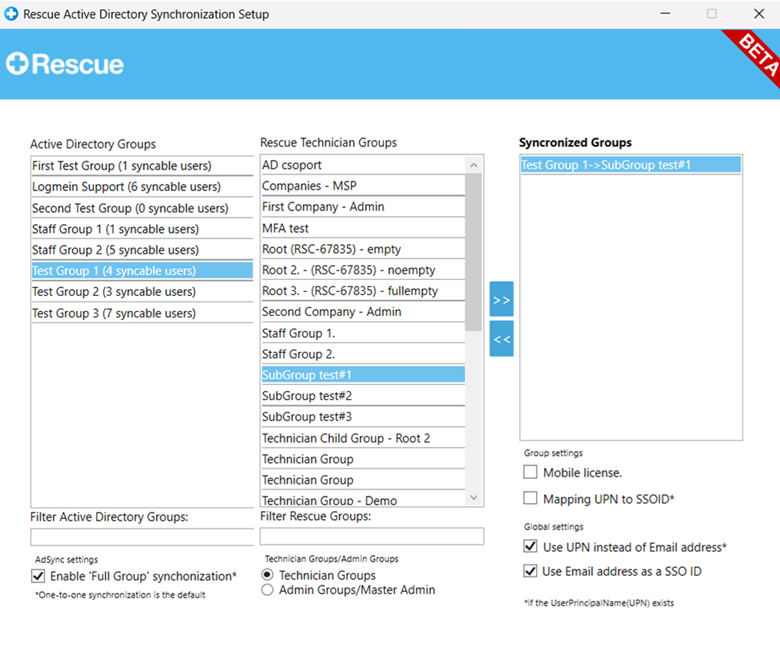Image resolution: width=780 pixels, height=651 pixels.
Task: Select Staff Group 2. in Rescue groups
Action: coord(363,354)
